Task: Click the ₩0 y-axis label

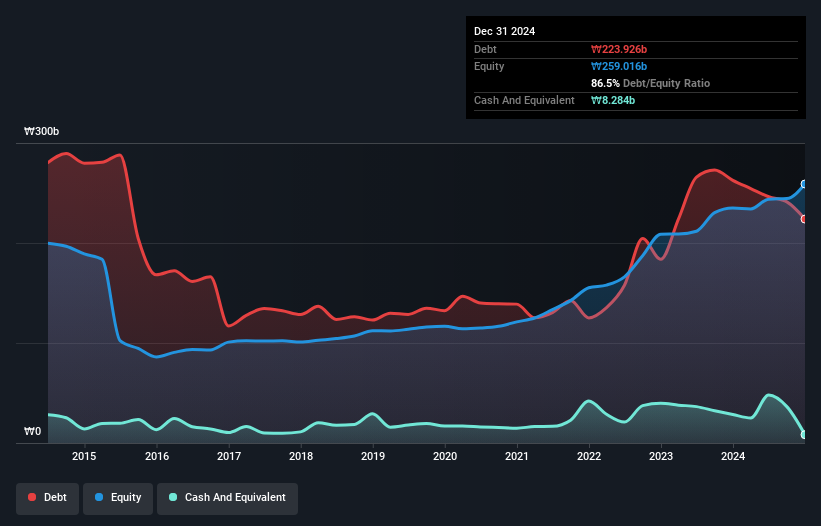Action: point(32,431)
